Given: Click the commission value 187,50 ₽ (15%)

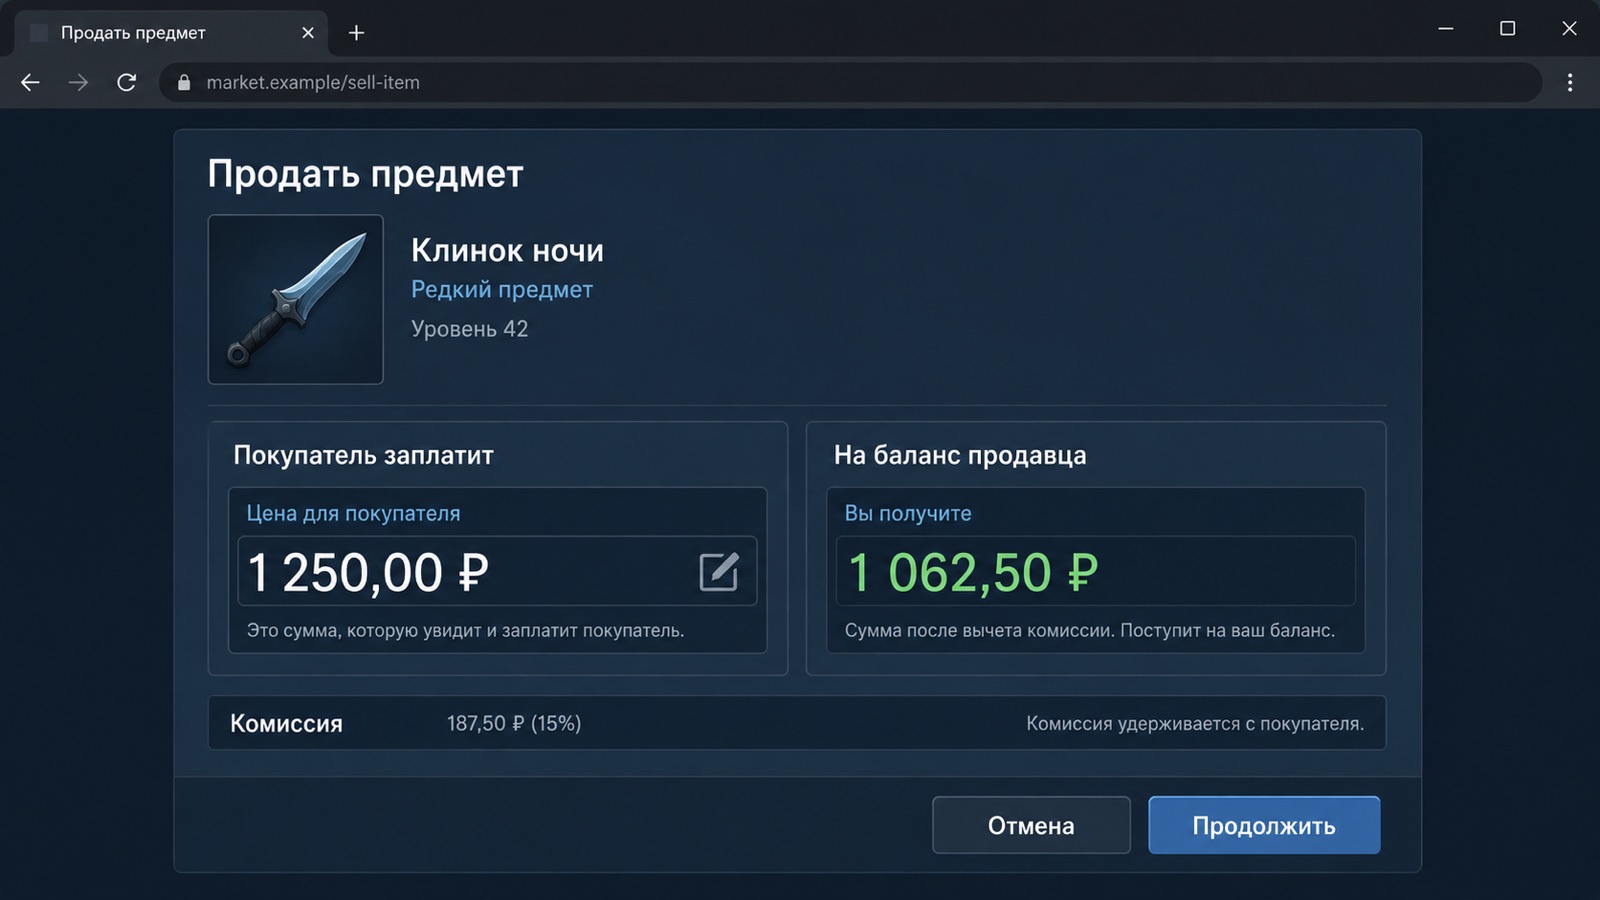Looking at the screenshot, I should click(514, 723).
